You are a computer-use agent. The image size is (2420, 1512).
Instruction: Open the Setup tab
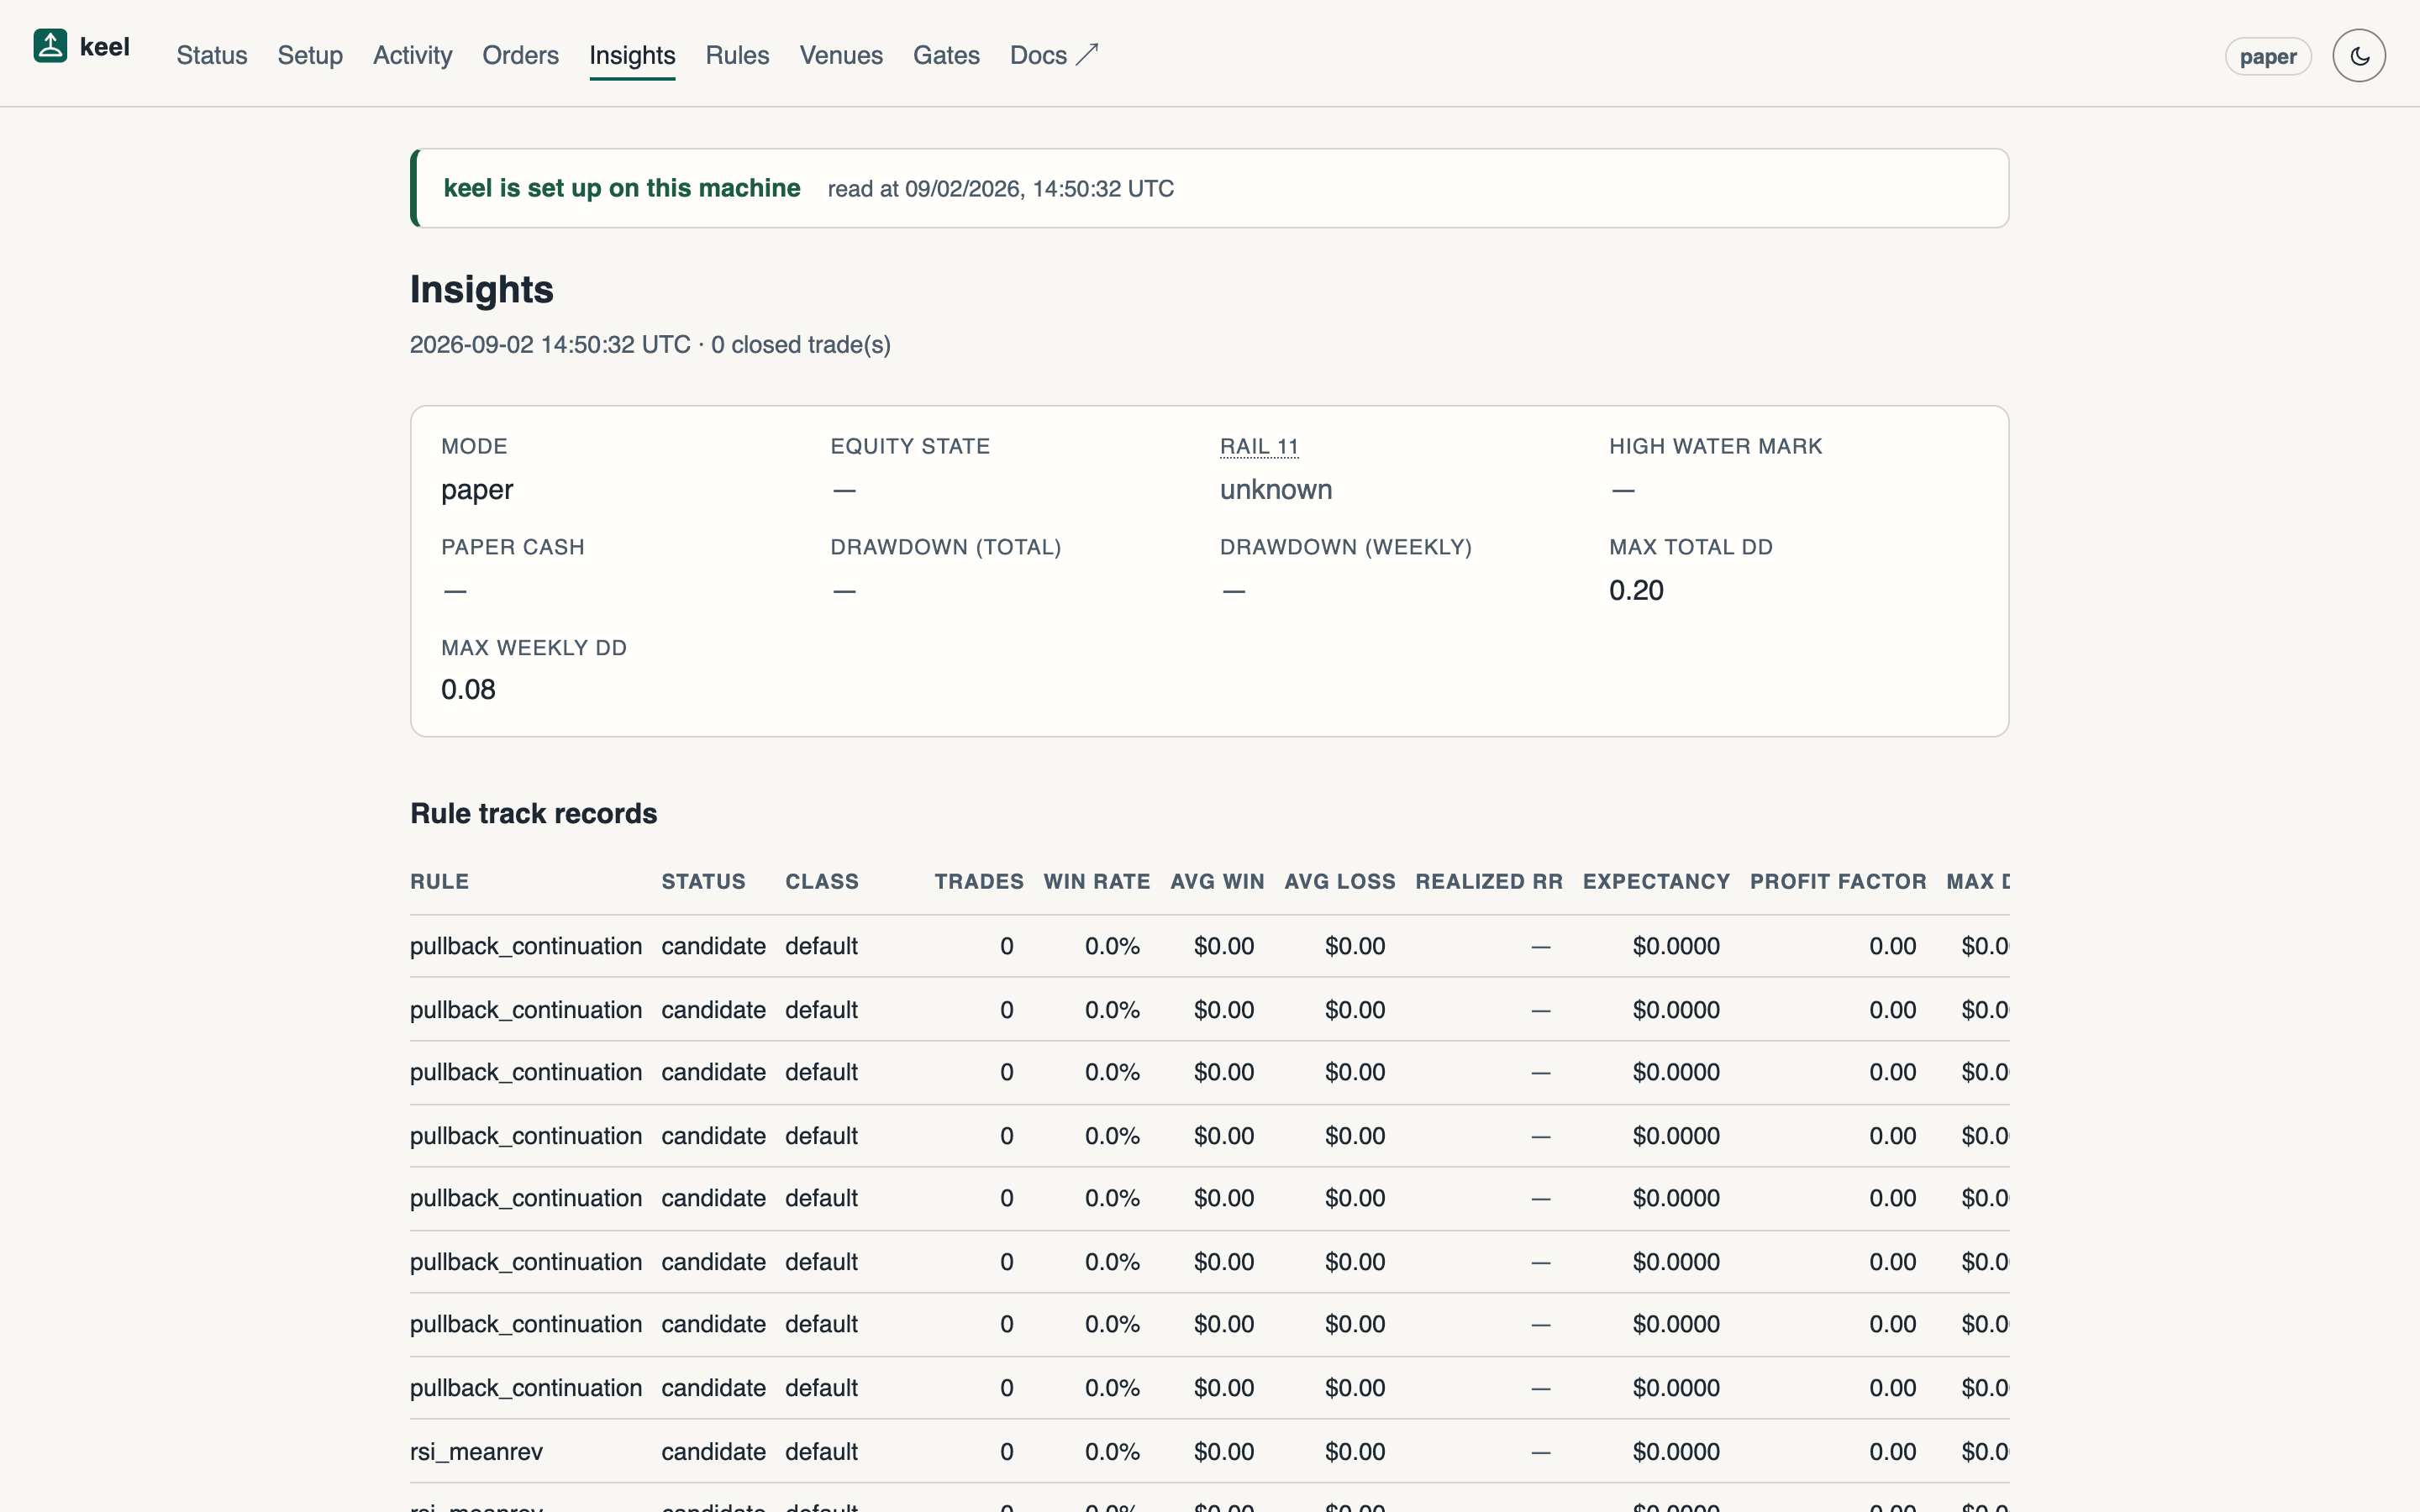[x=310, y=55]
